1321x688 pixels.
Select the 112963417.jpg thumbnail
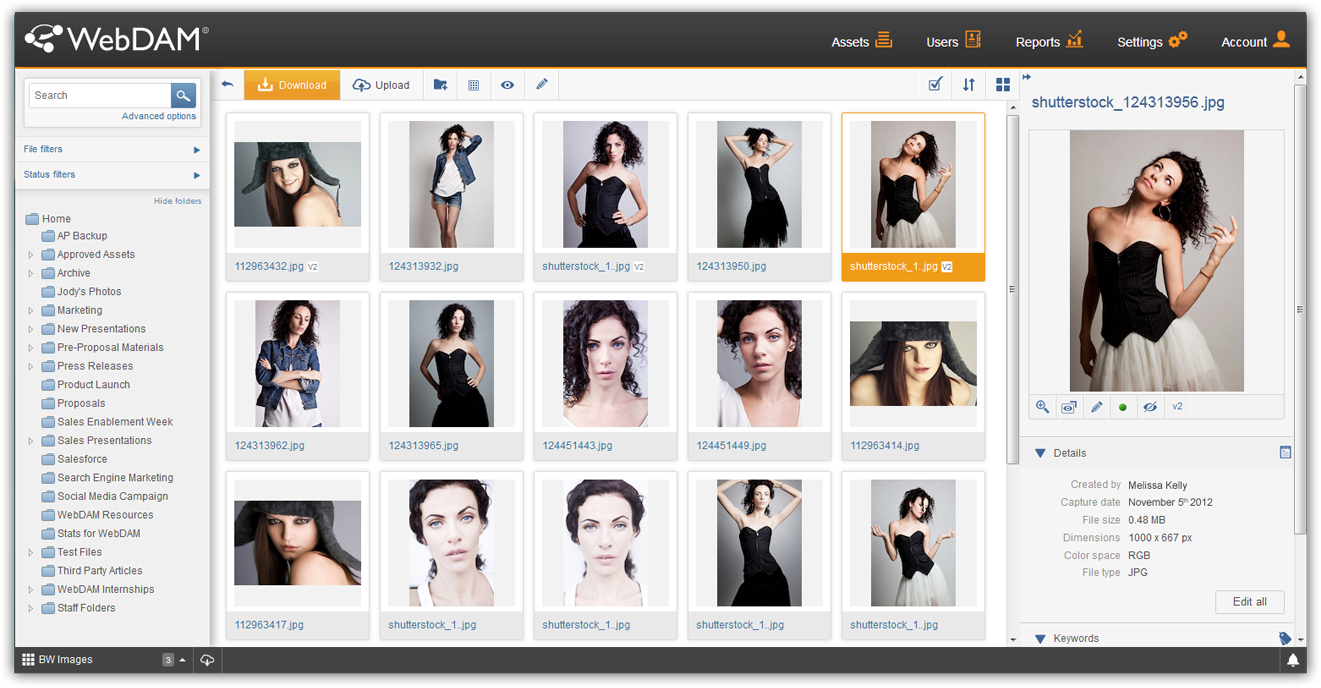pos(298,543)
